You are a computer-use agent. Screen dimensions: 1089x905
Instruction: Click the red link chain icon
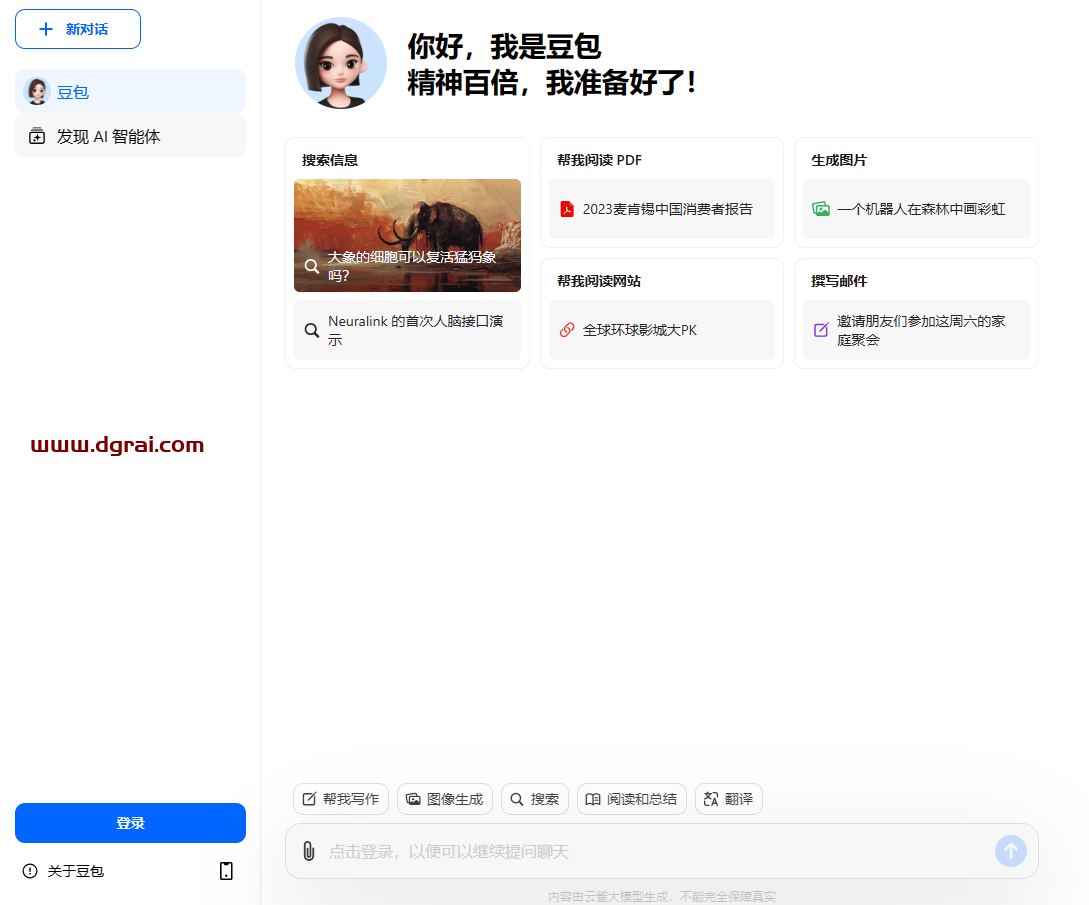tap(567, 330)
